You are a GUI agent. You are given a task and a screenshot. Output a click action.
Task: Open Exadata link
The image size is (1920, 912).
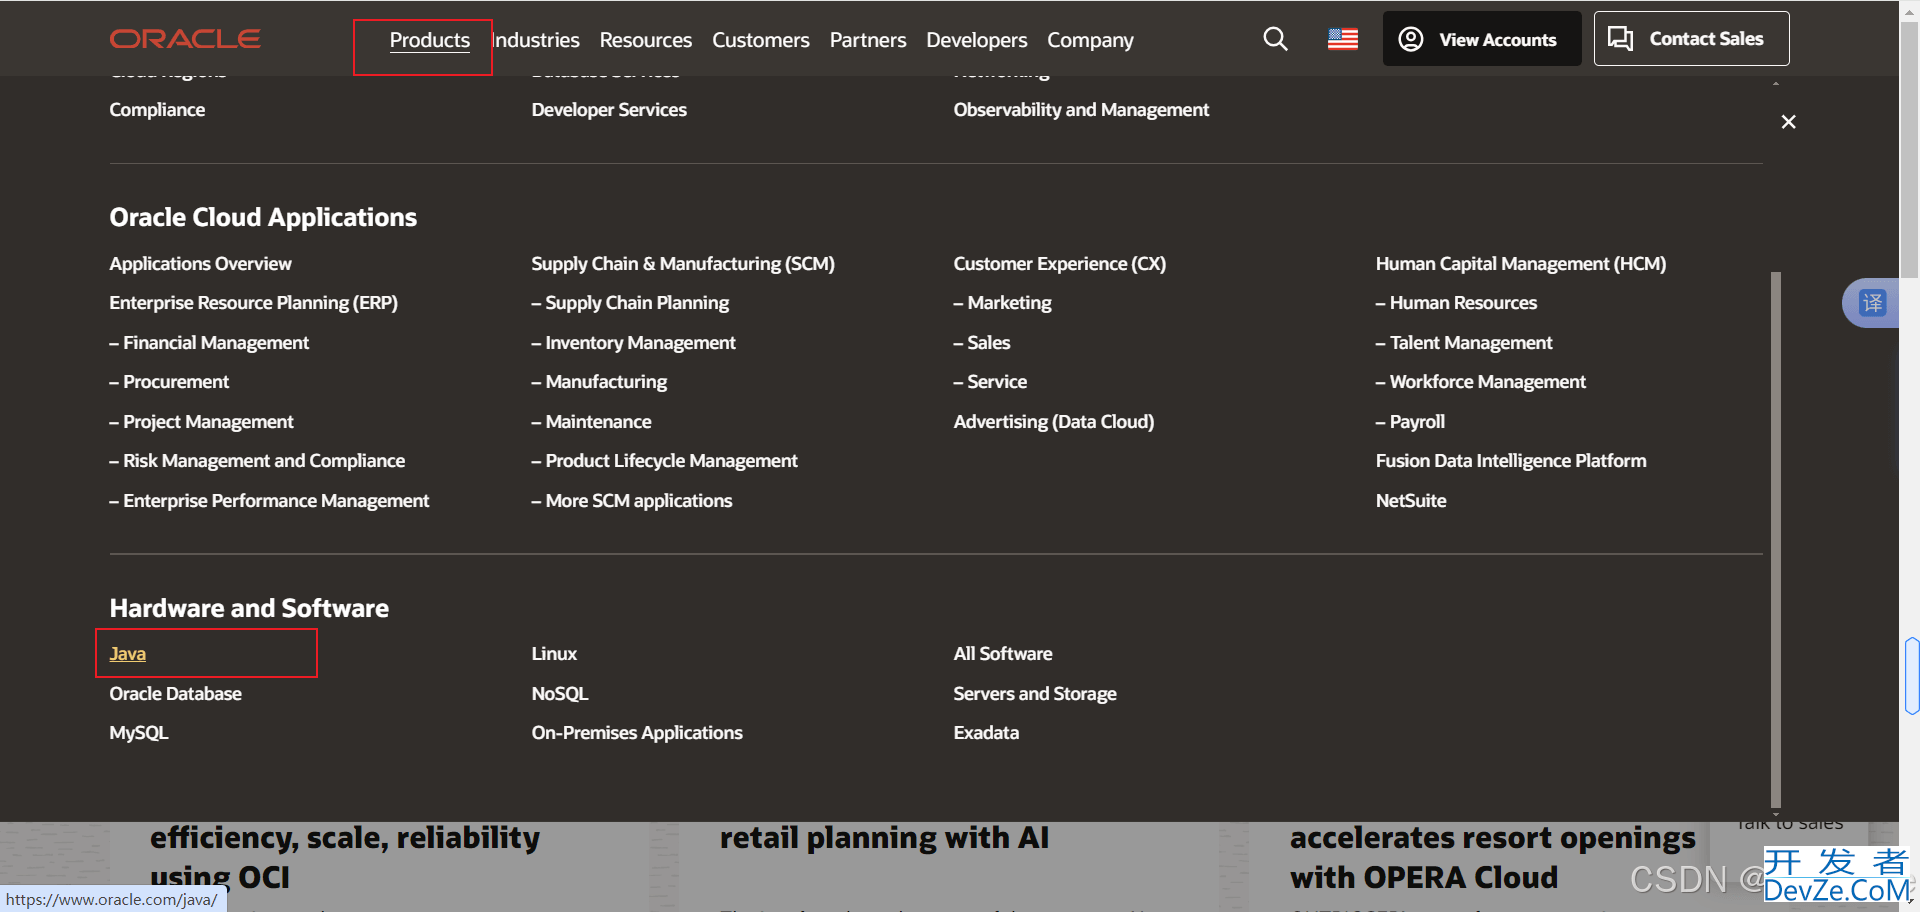coord(986,733)
